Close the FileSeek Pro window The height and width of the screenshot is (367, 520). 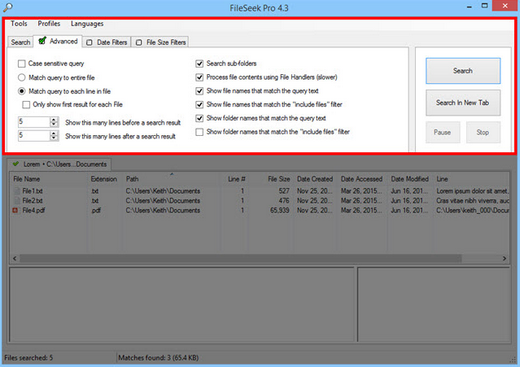505,6
